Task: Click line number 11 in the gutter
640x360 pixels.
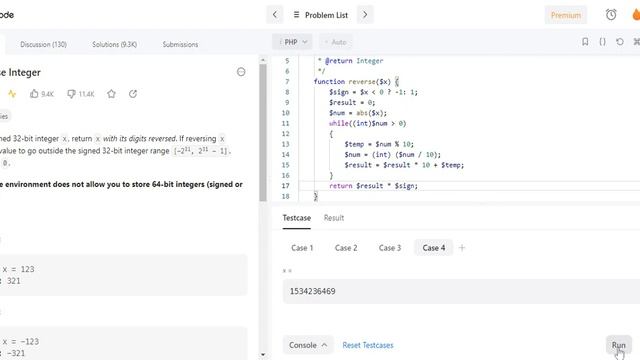Action: pyautogui.click(x=285, y=123)
